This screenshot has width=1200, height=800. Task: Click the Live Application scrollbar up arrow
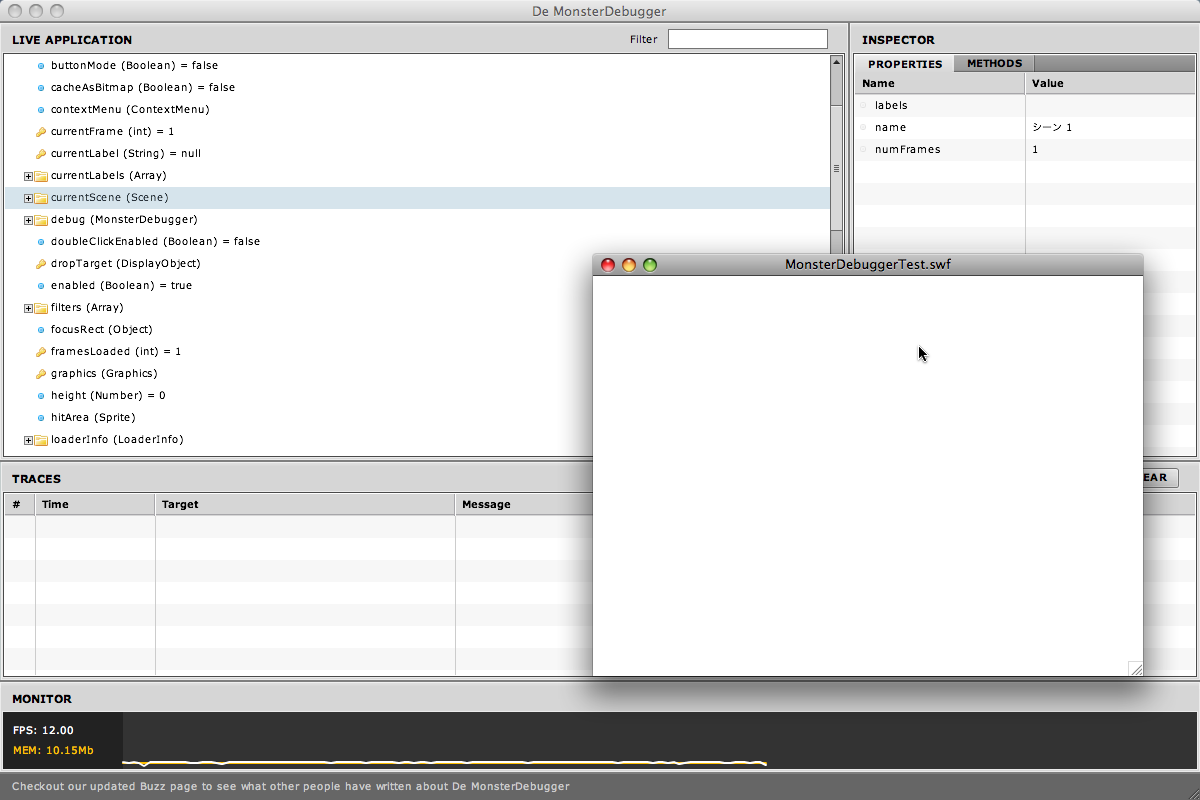[836, 62]
